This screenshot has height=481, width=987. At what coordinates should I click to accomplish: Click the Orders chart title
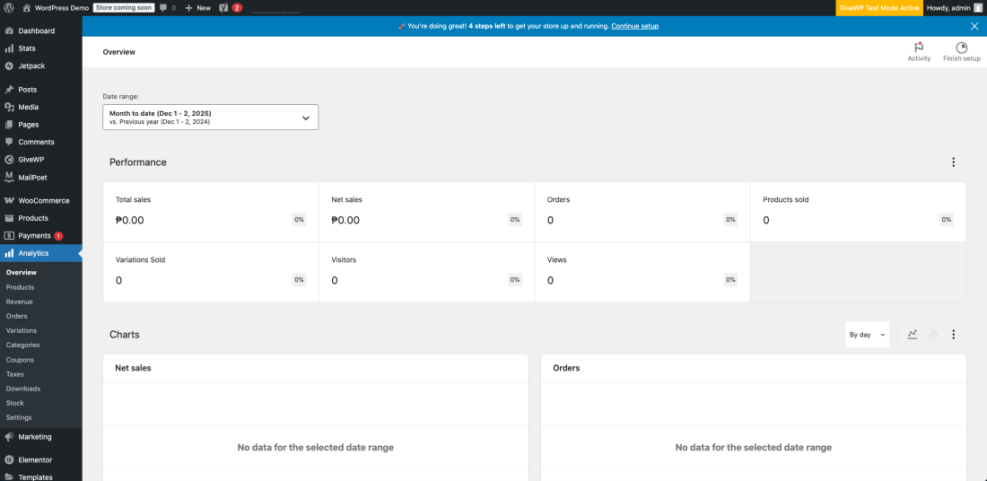coord(566,368)
